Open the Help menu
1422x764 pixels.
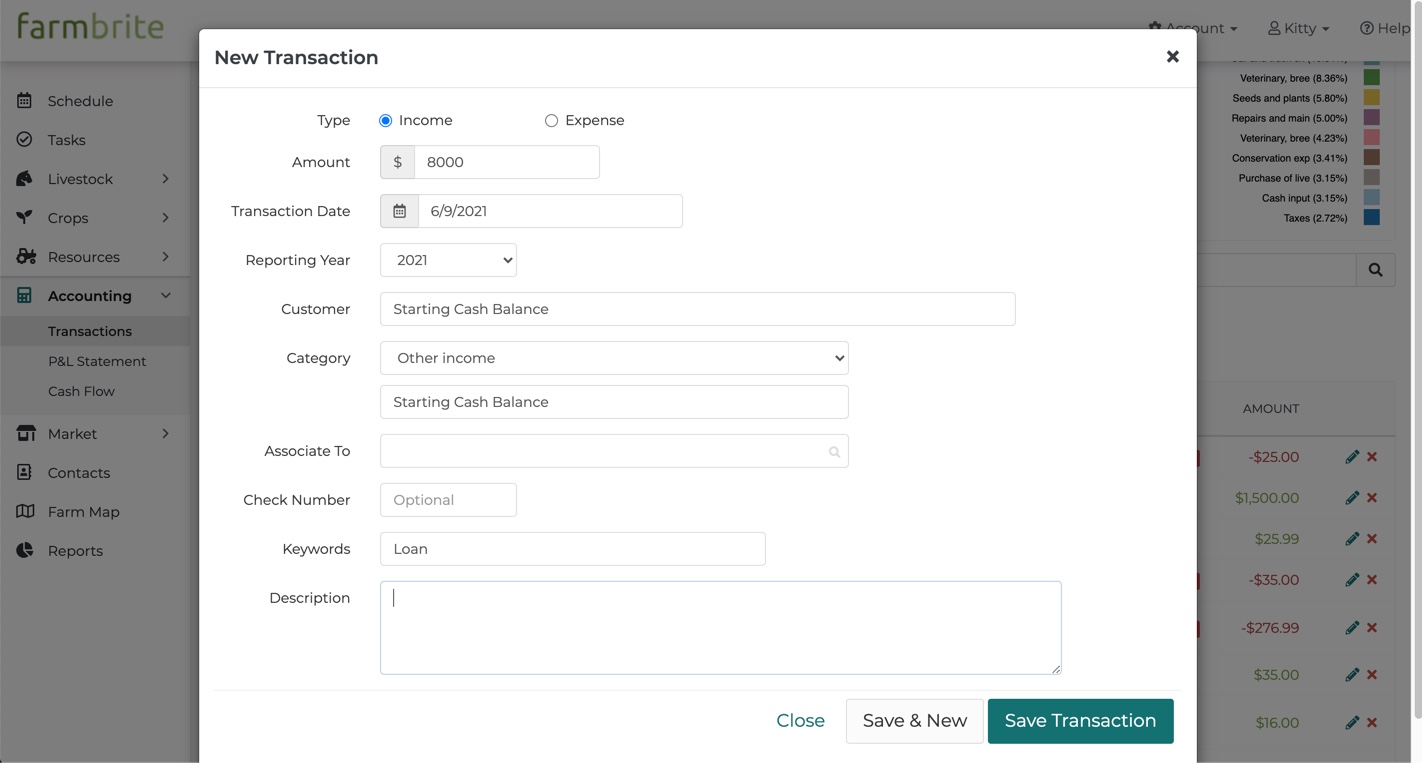1385,28
